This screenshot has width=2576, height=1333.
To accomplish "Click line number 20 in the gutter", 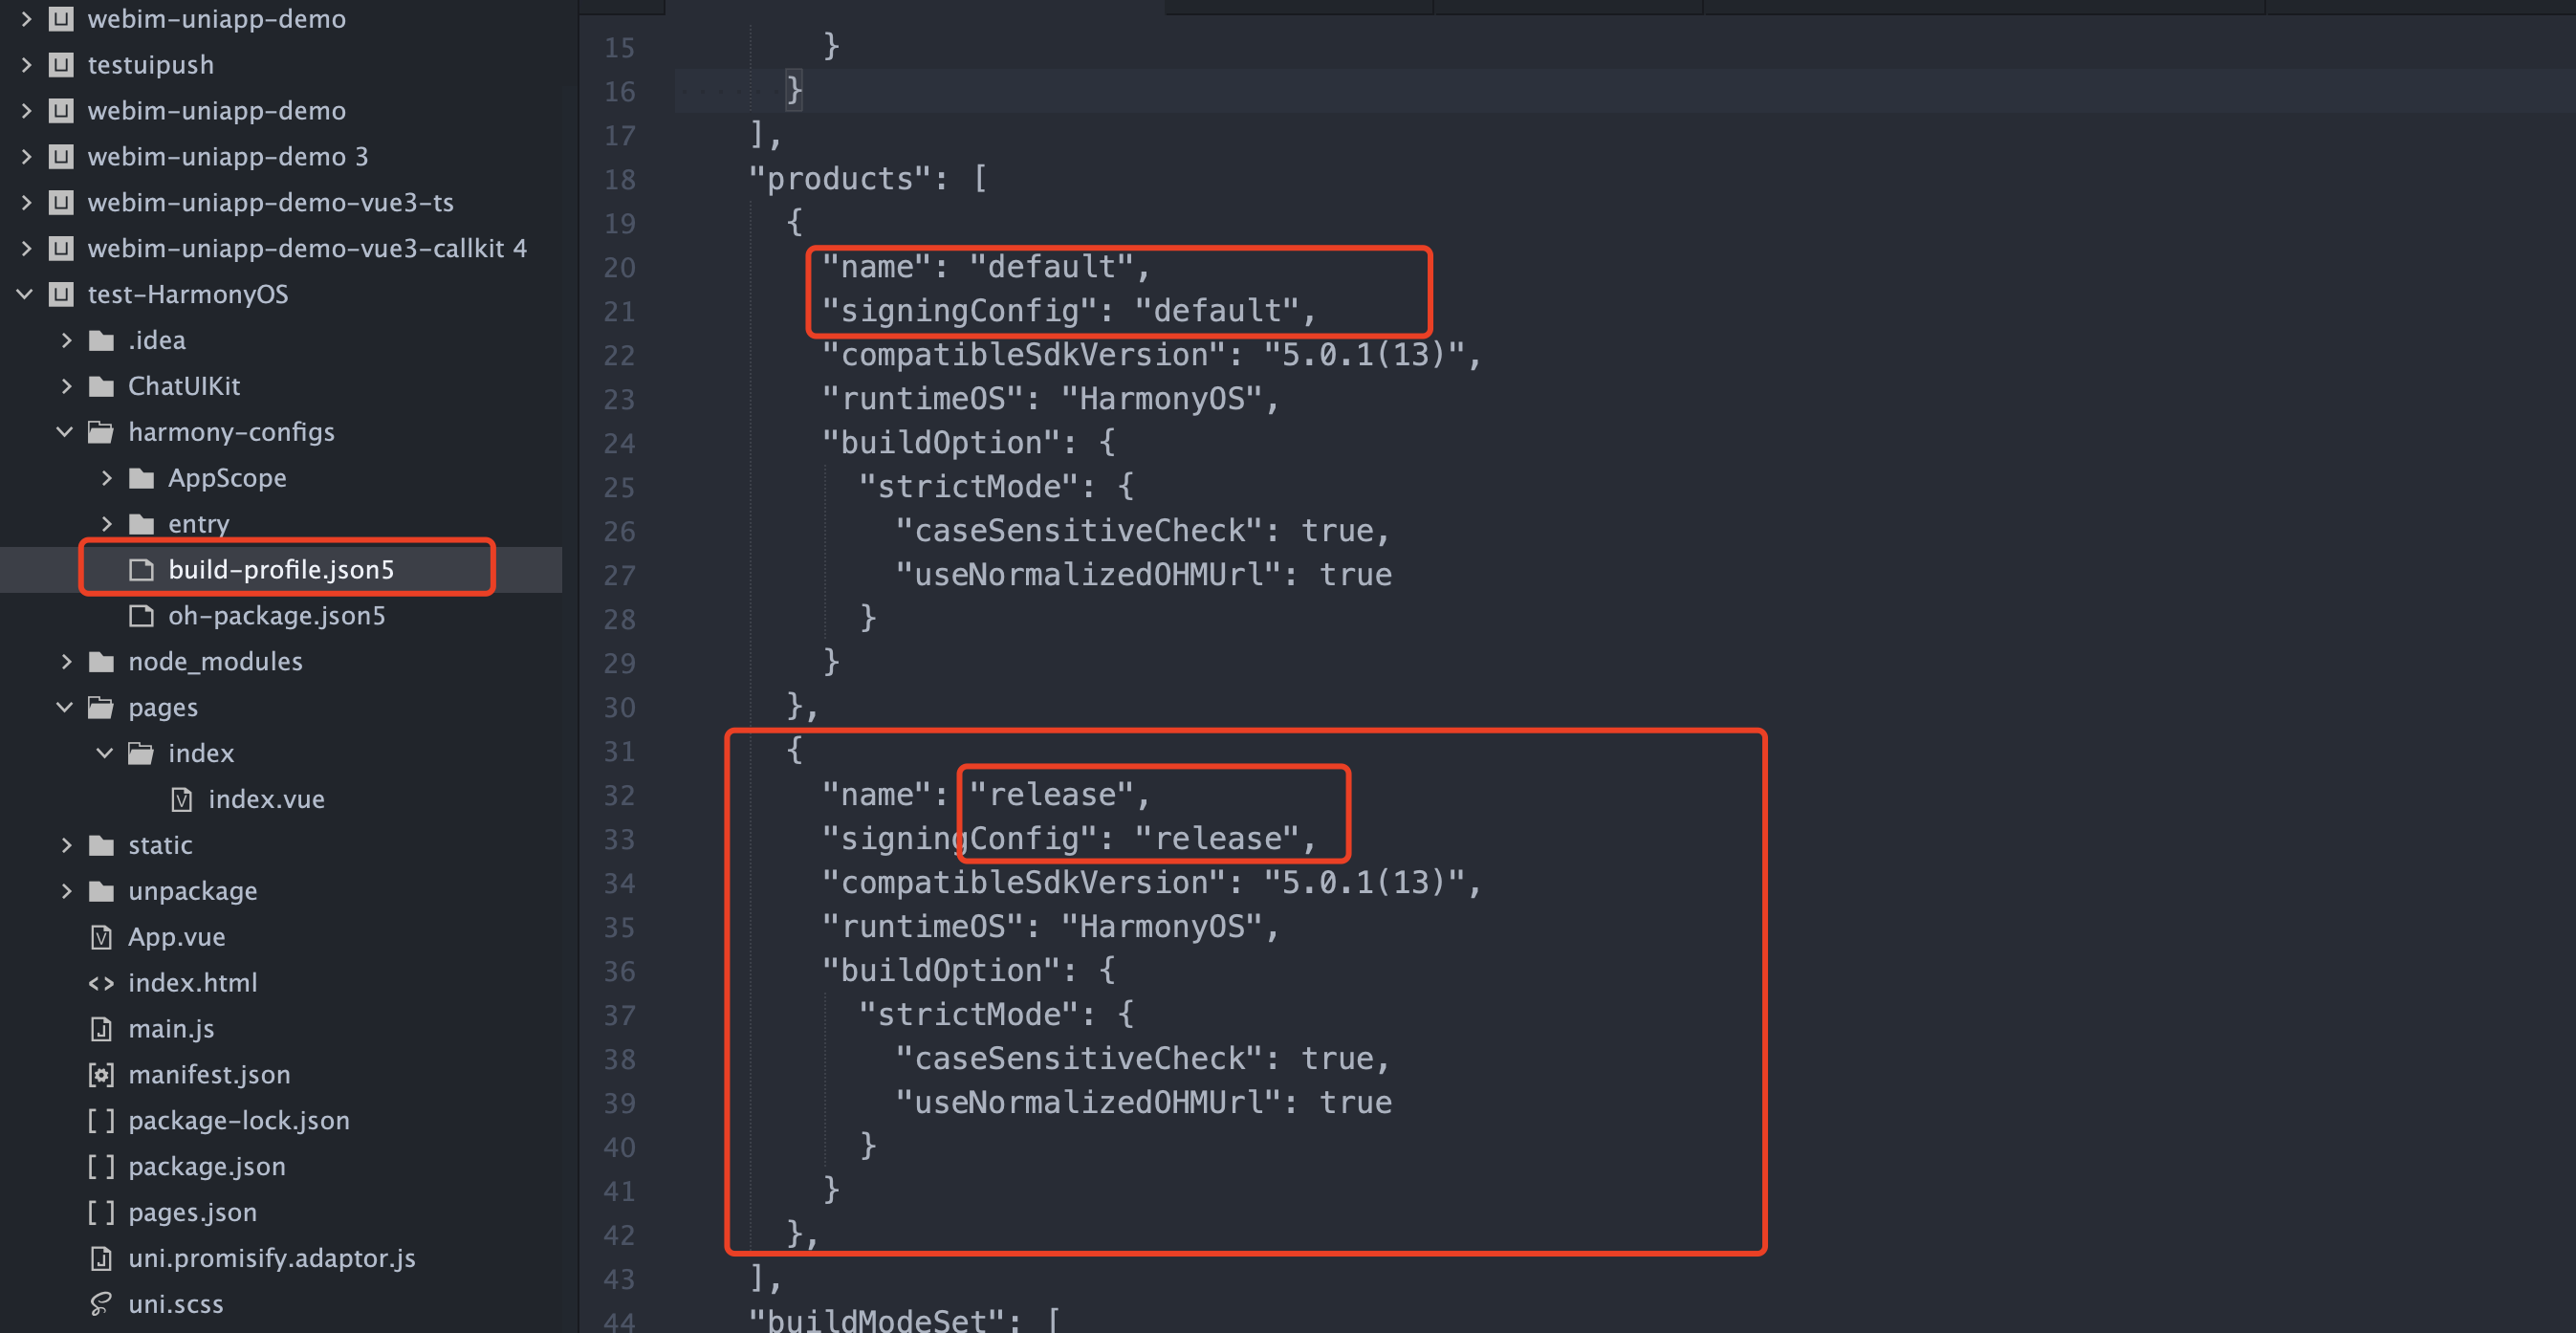I will click(x=619, y=268).
